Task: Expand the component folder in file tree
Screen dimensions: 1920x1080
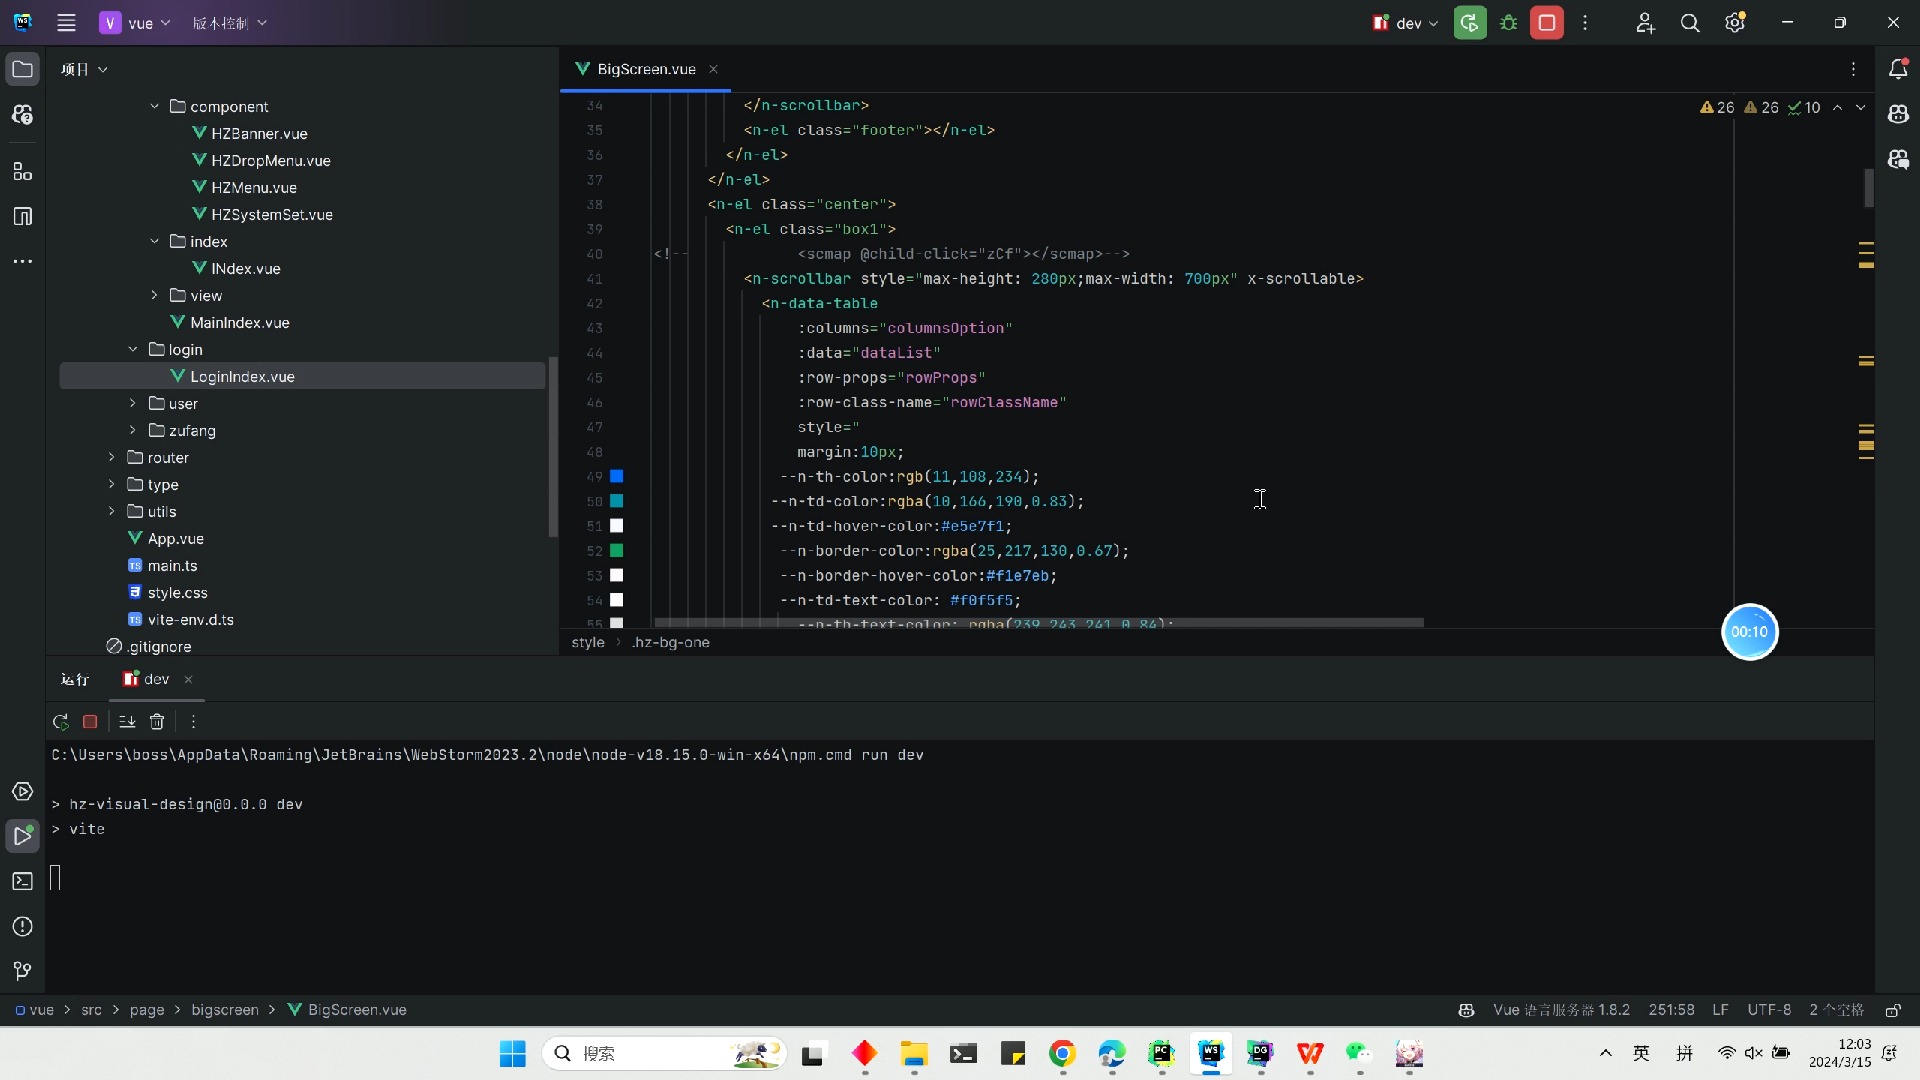Action: coord(153,105)
